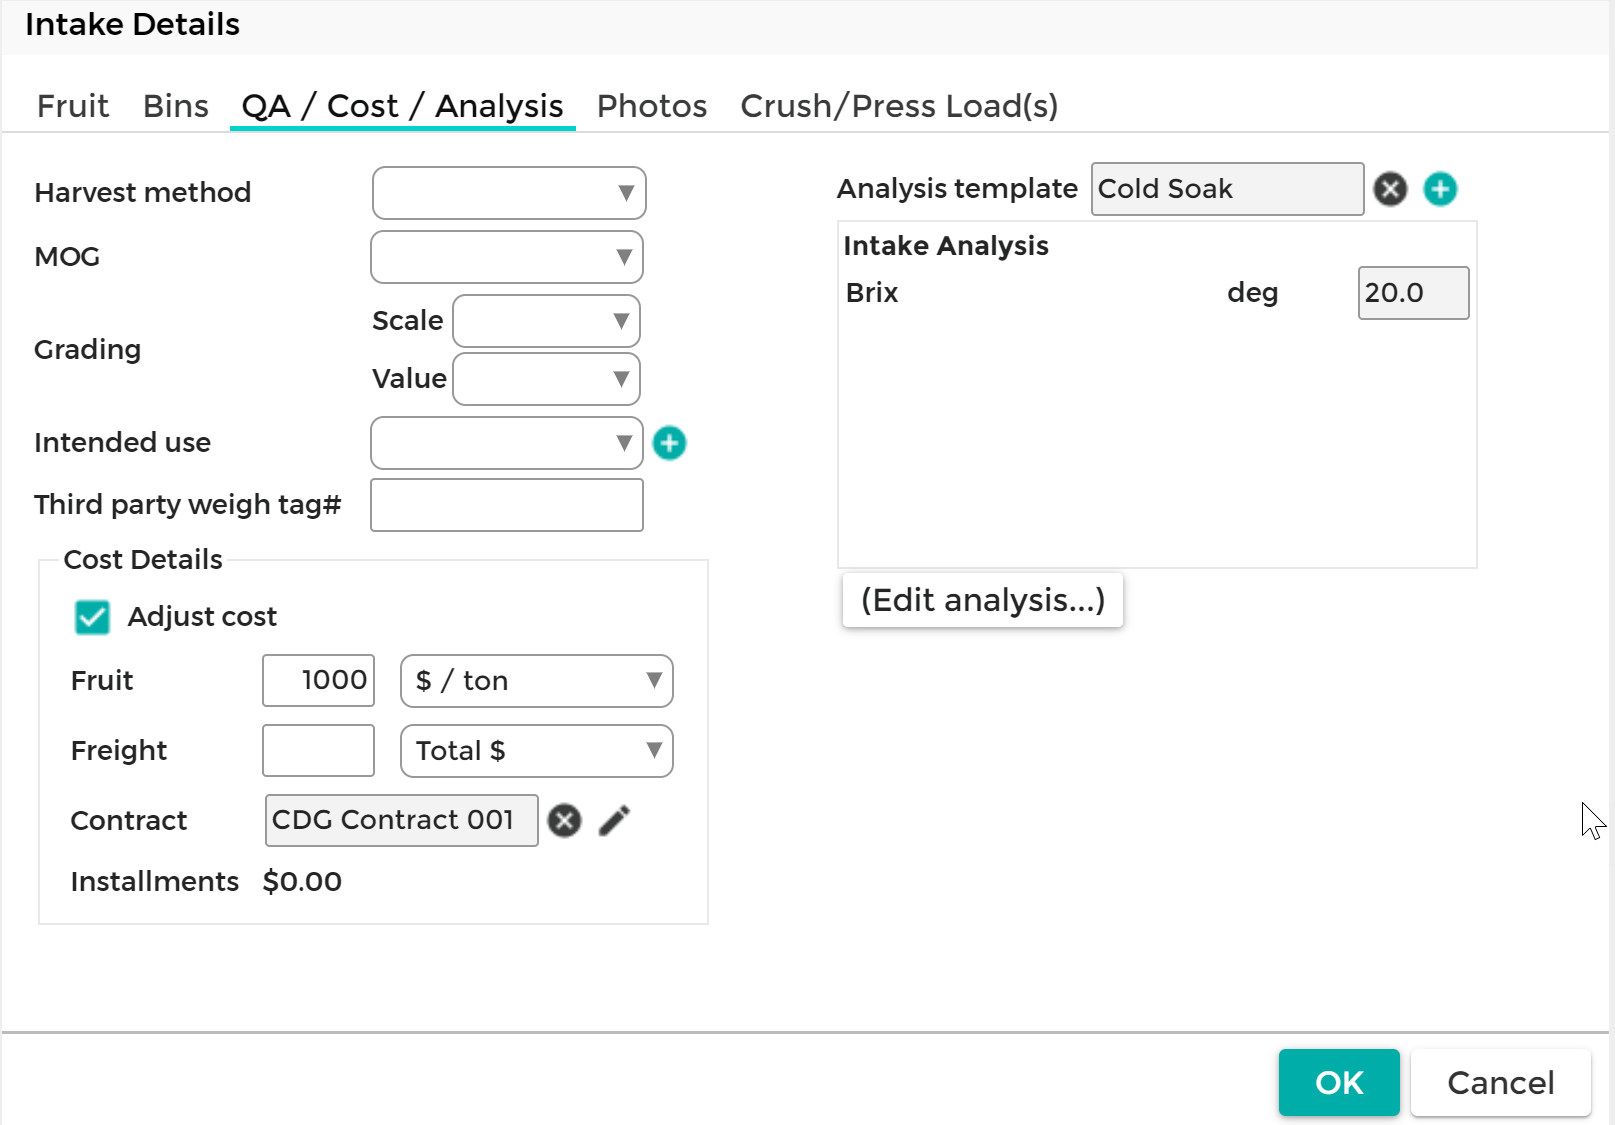
Task: Open the Harvest method dropdown
Action: tap(509, 193)
